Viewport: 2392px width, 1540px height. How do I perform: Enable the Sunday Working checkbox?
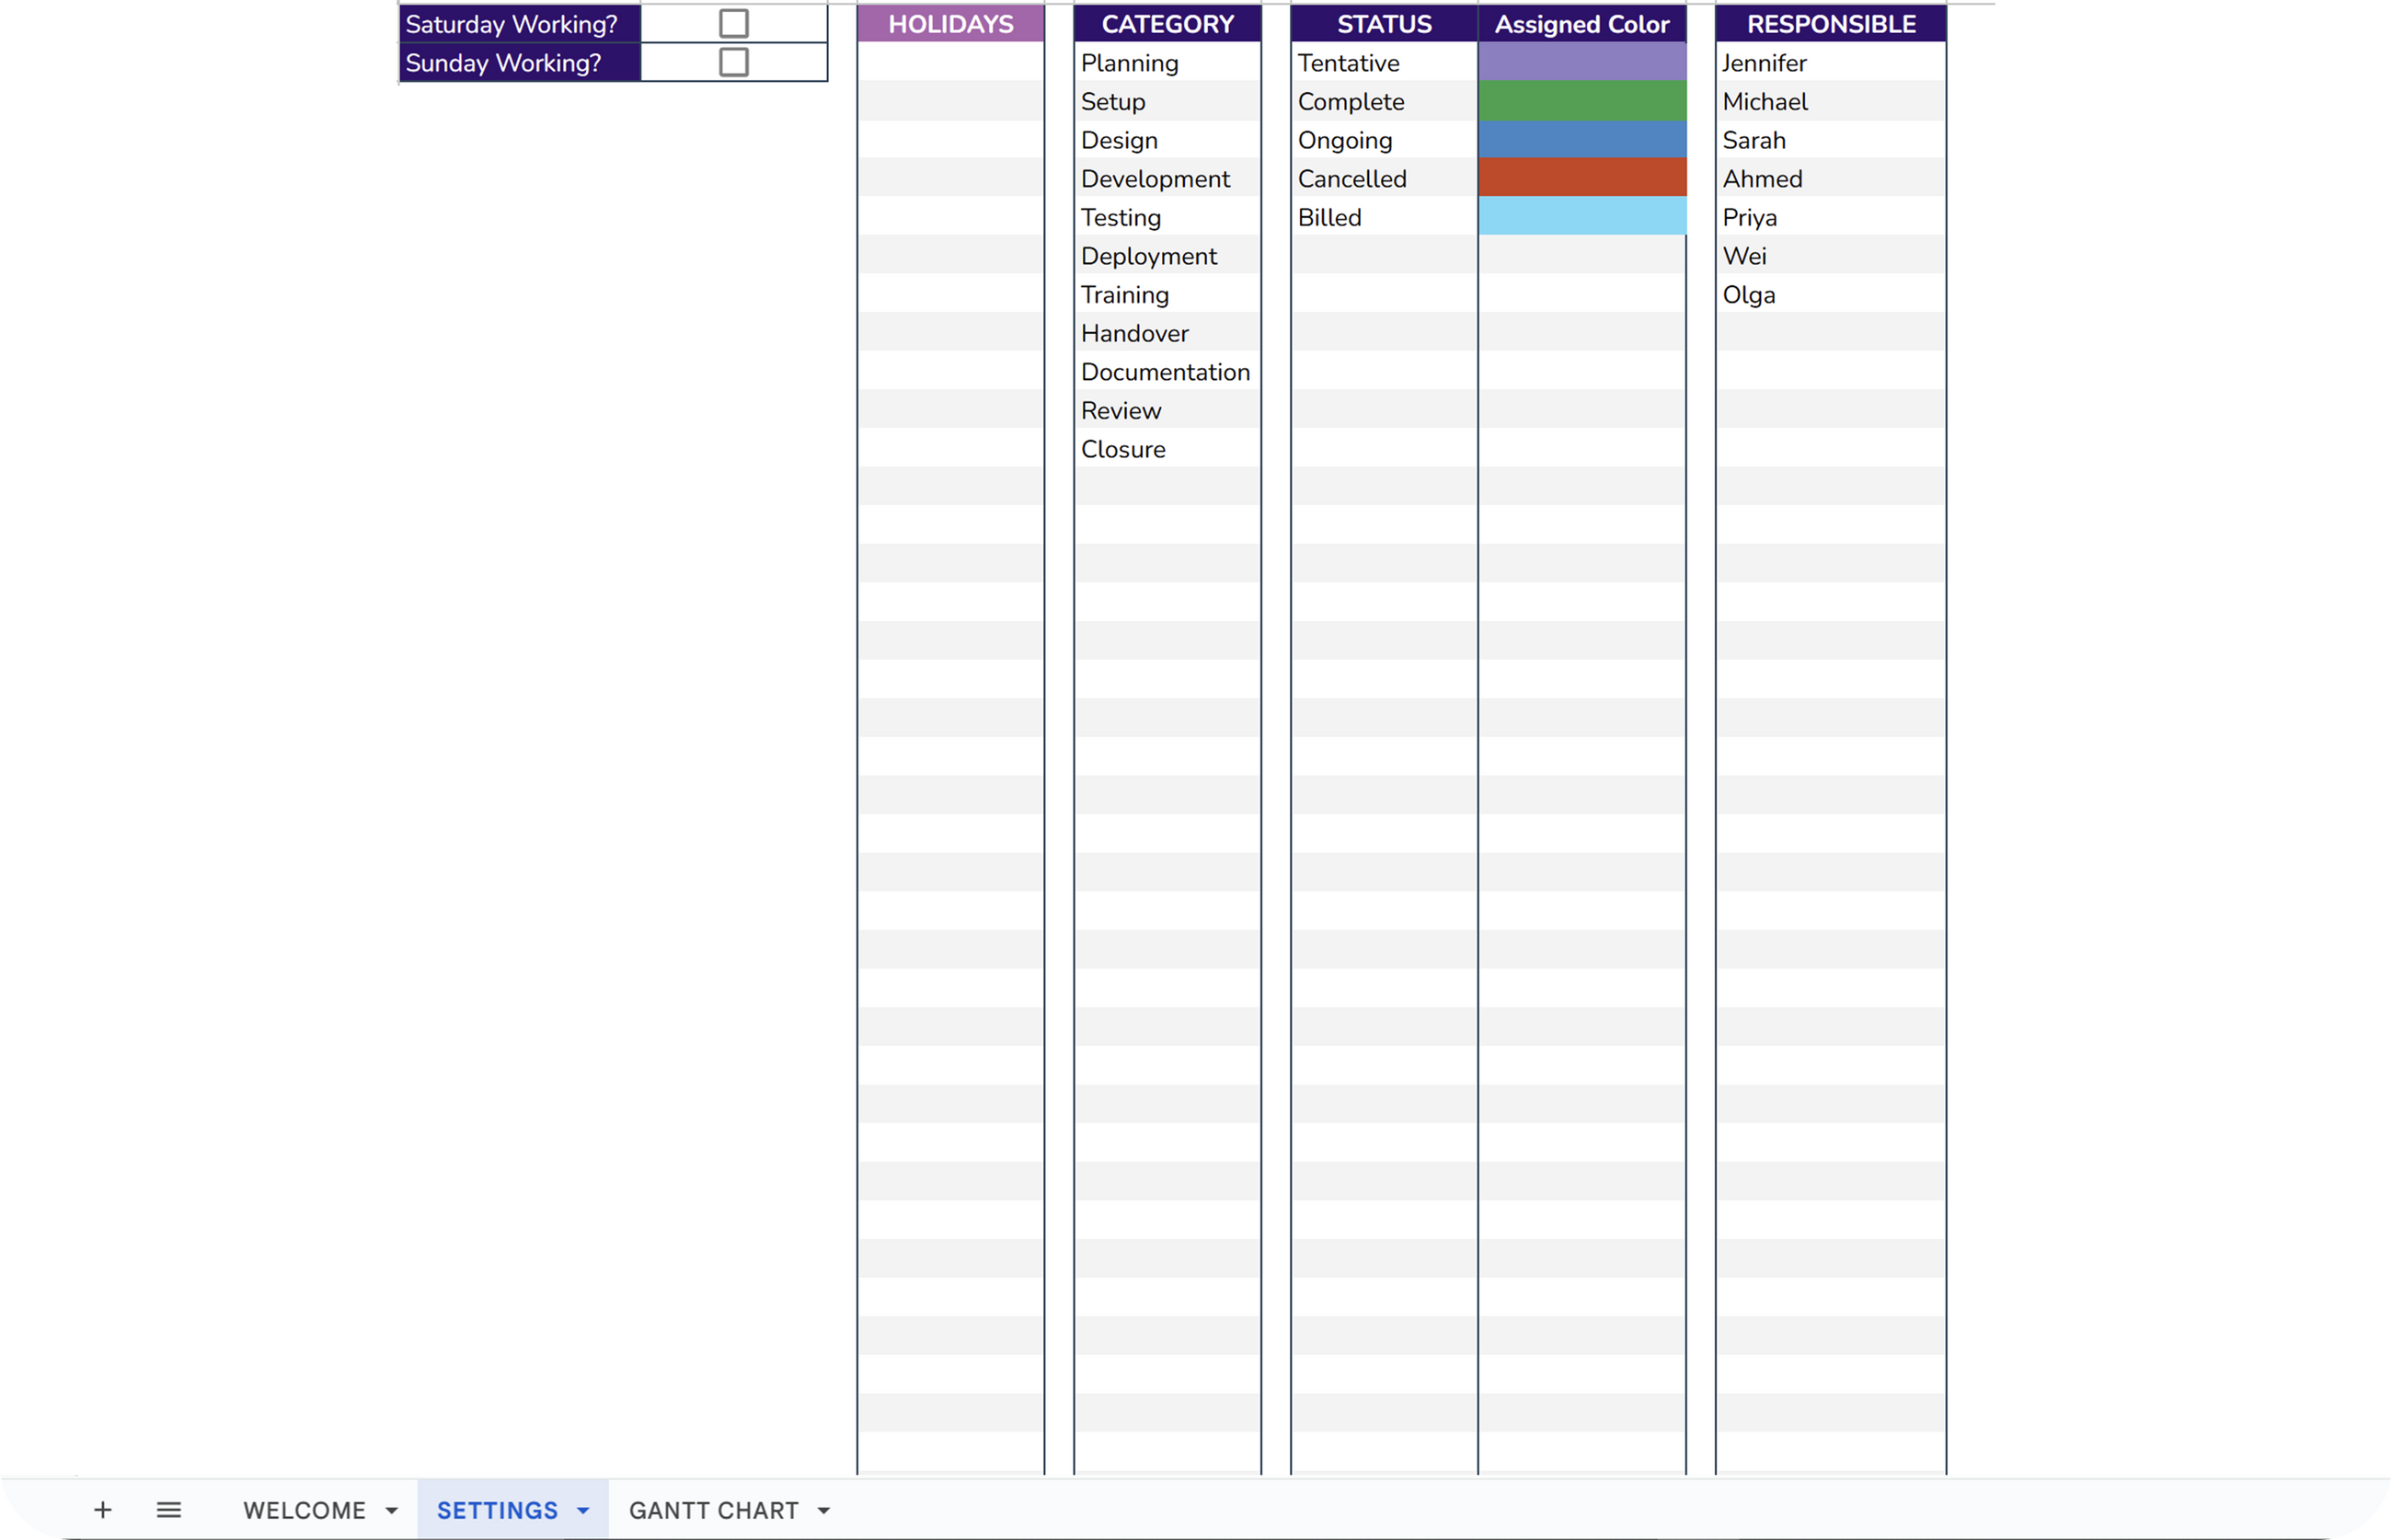click(x=733, y=62)
